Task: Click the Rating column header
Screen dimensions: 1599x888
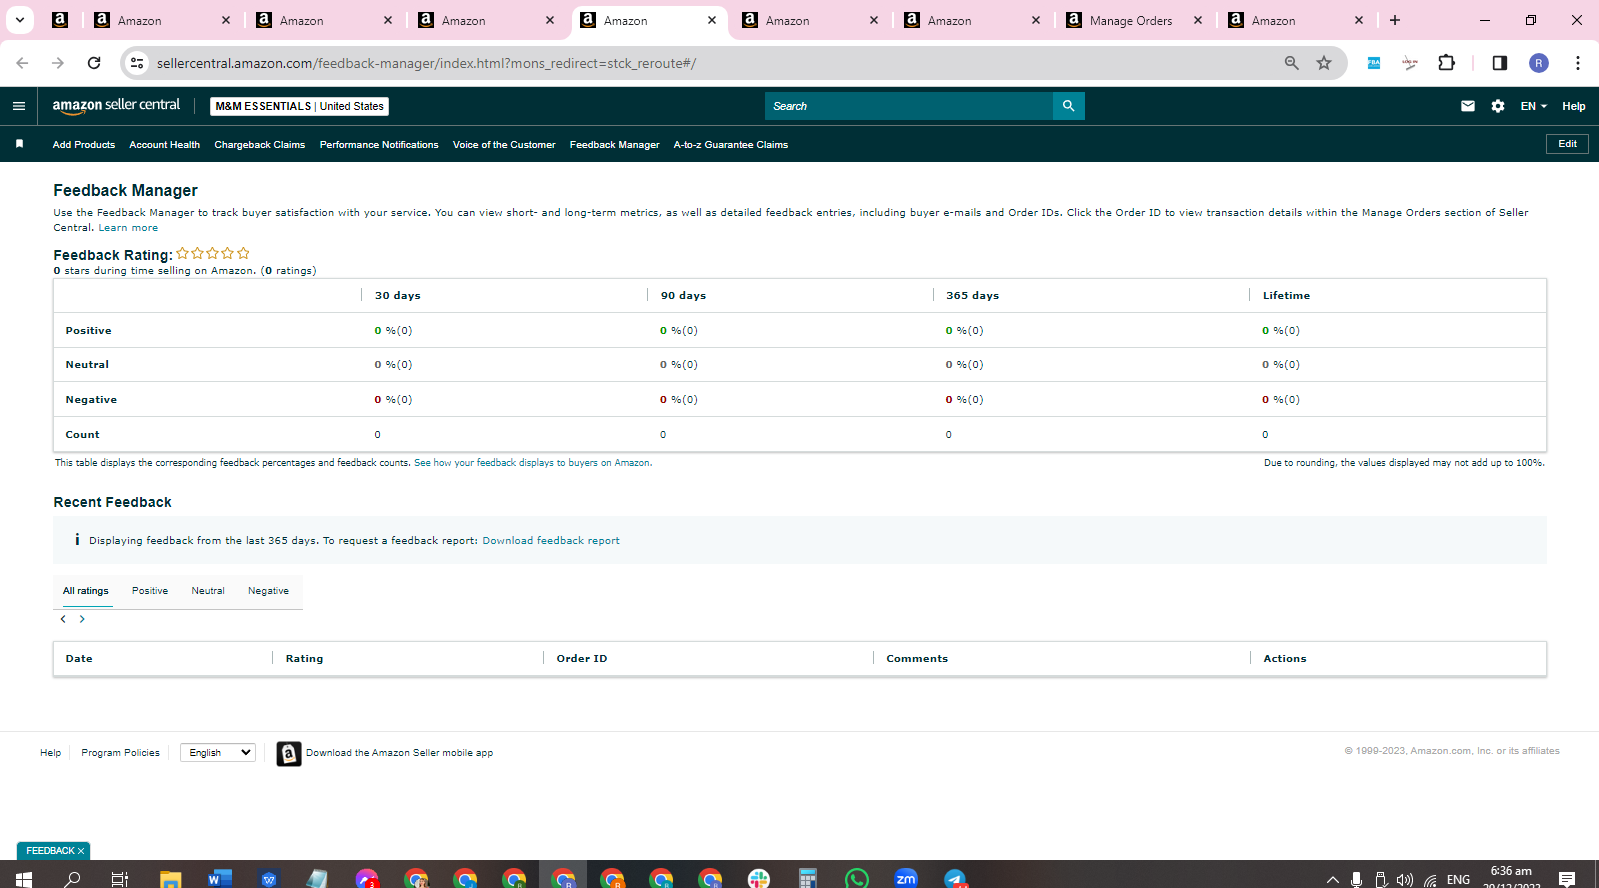Action: pyautogui.click(x=304, y=659)
